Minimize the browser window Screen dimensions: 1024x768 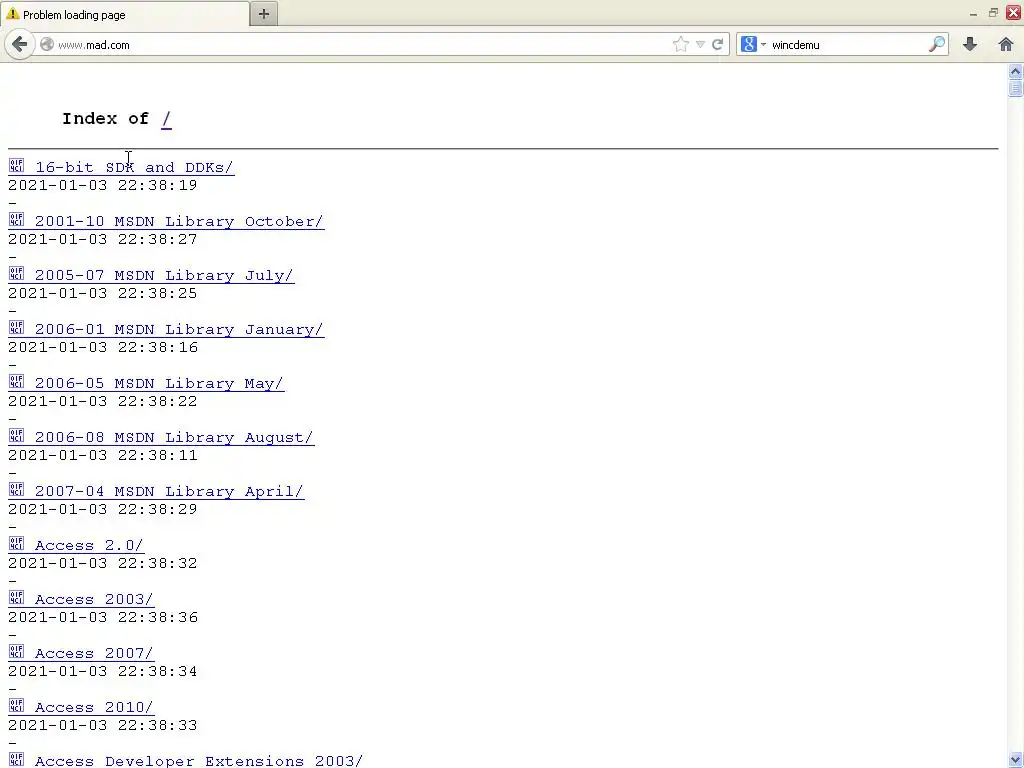pyautogui.click(x=973, y=13)
